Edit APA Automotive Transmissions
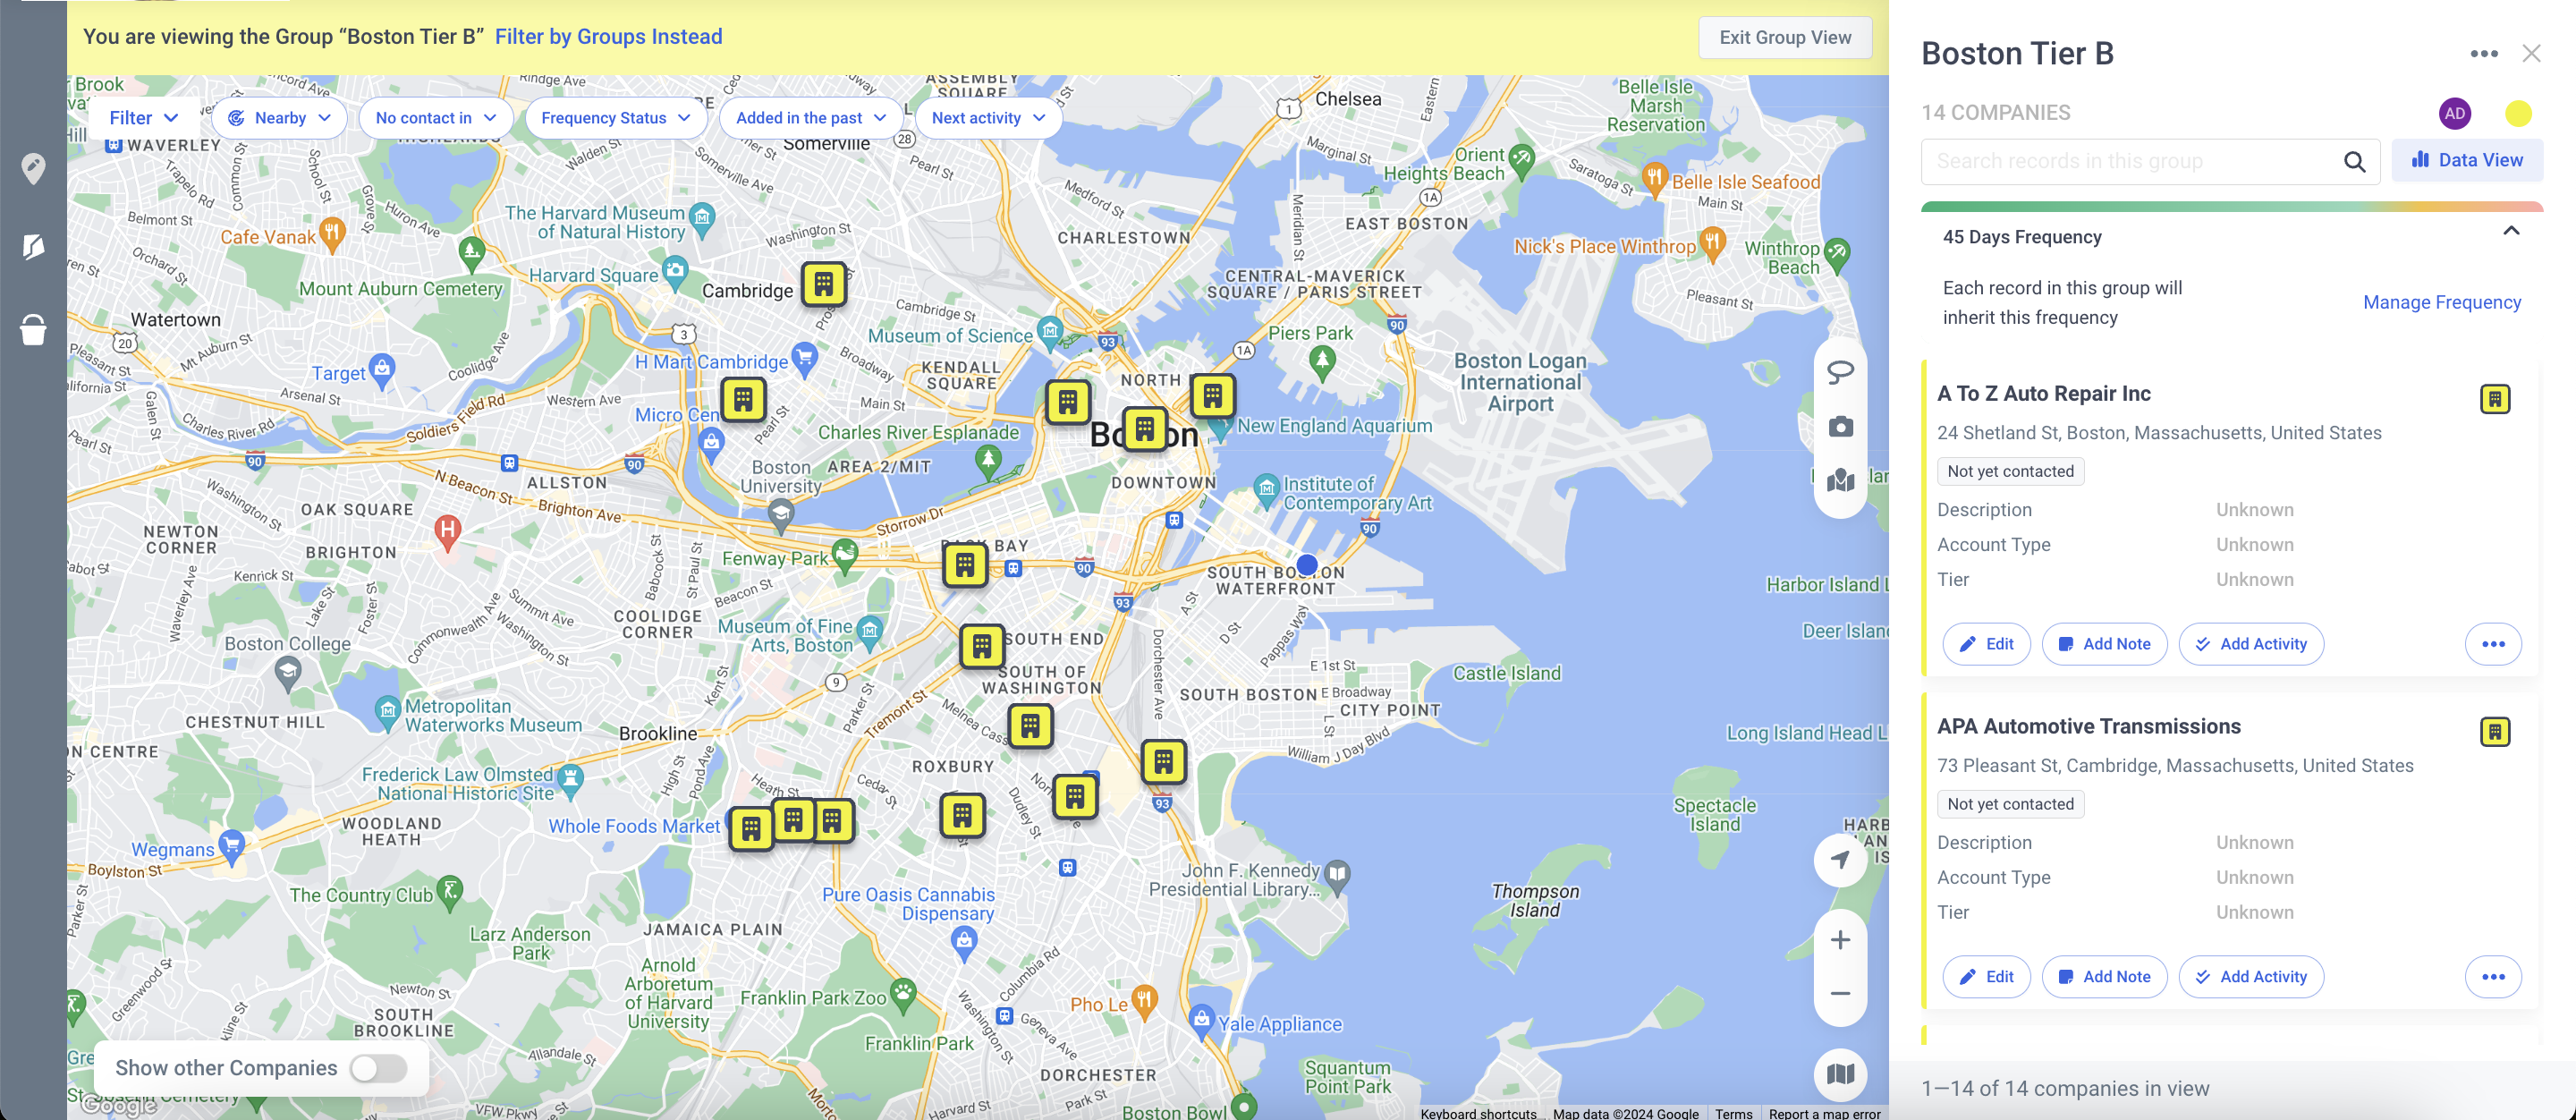Screen dimensions: 2576x1120 1985,977
